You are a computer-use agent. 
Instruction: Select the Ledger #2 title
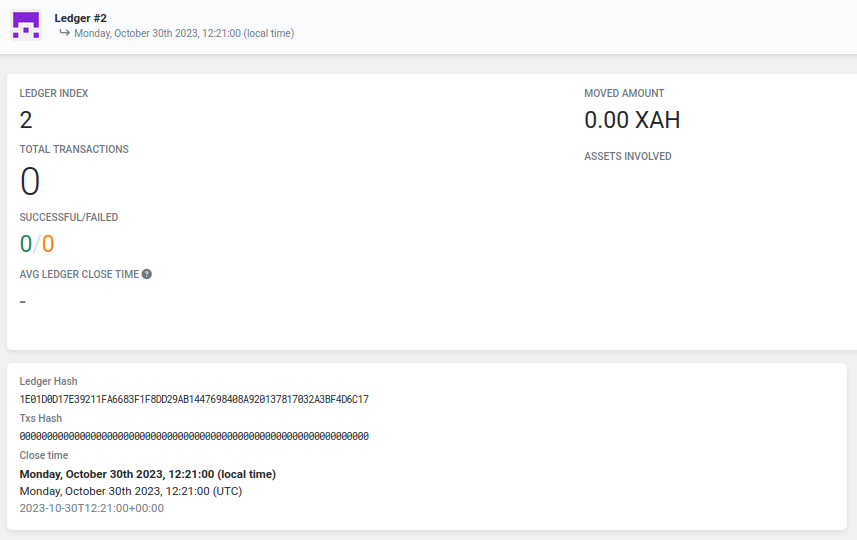click(x=80, y=18)
